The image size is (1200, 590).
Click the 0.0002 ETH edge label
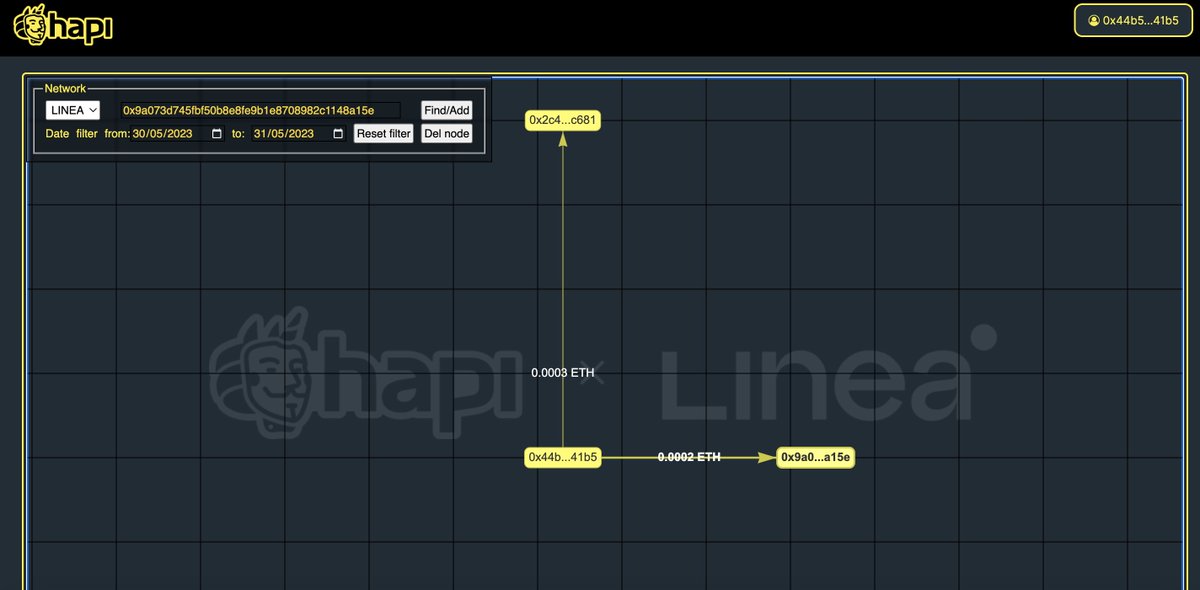pos(689,457)
